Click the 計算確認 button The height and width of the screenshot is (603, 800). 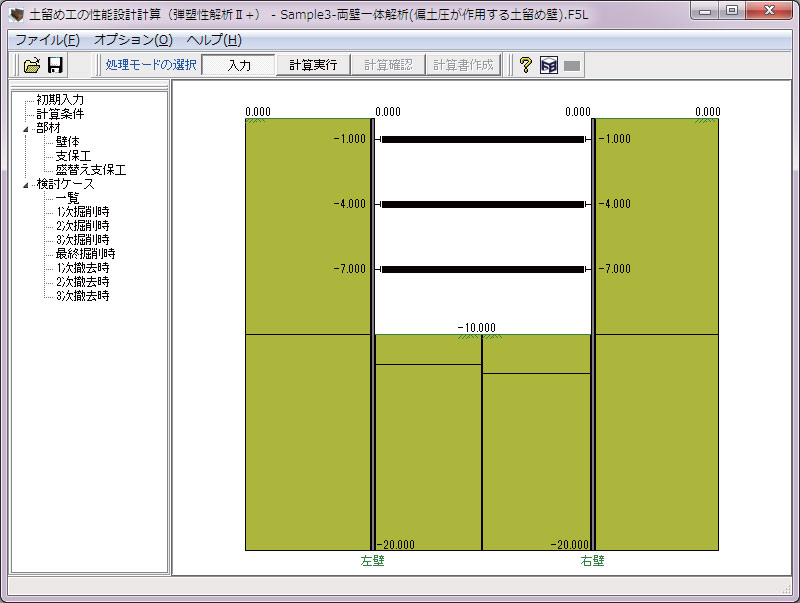[x=388, y=65]
